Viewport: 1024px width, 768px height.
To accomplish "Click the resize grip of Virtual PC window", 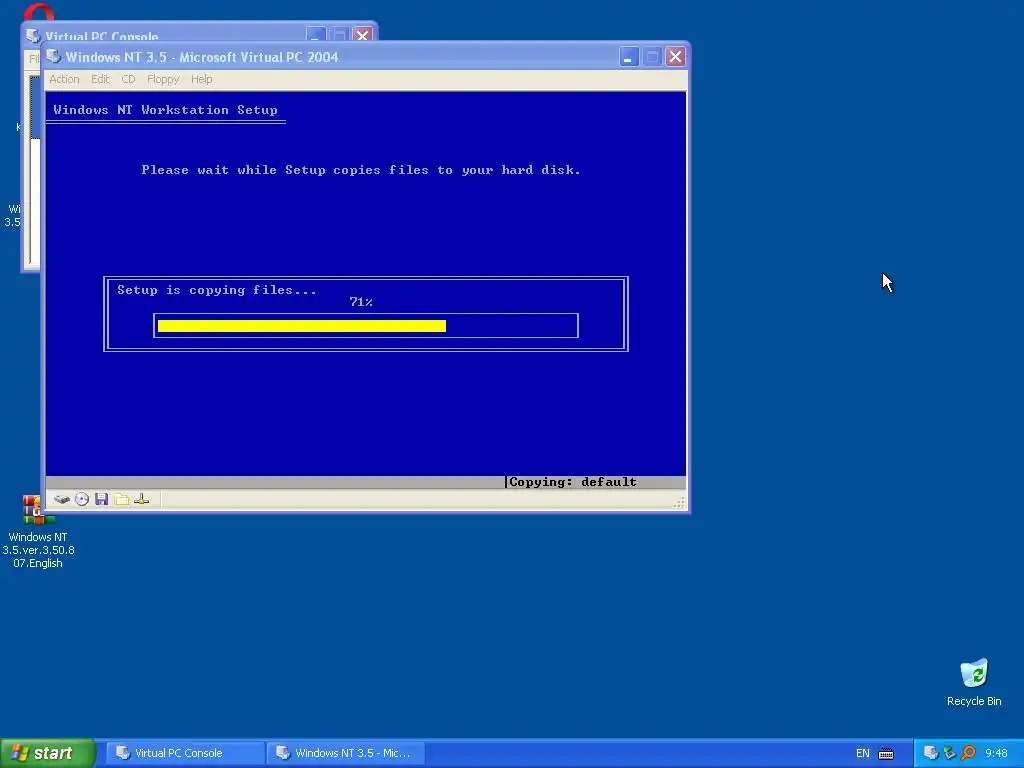I will point(679,502).
